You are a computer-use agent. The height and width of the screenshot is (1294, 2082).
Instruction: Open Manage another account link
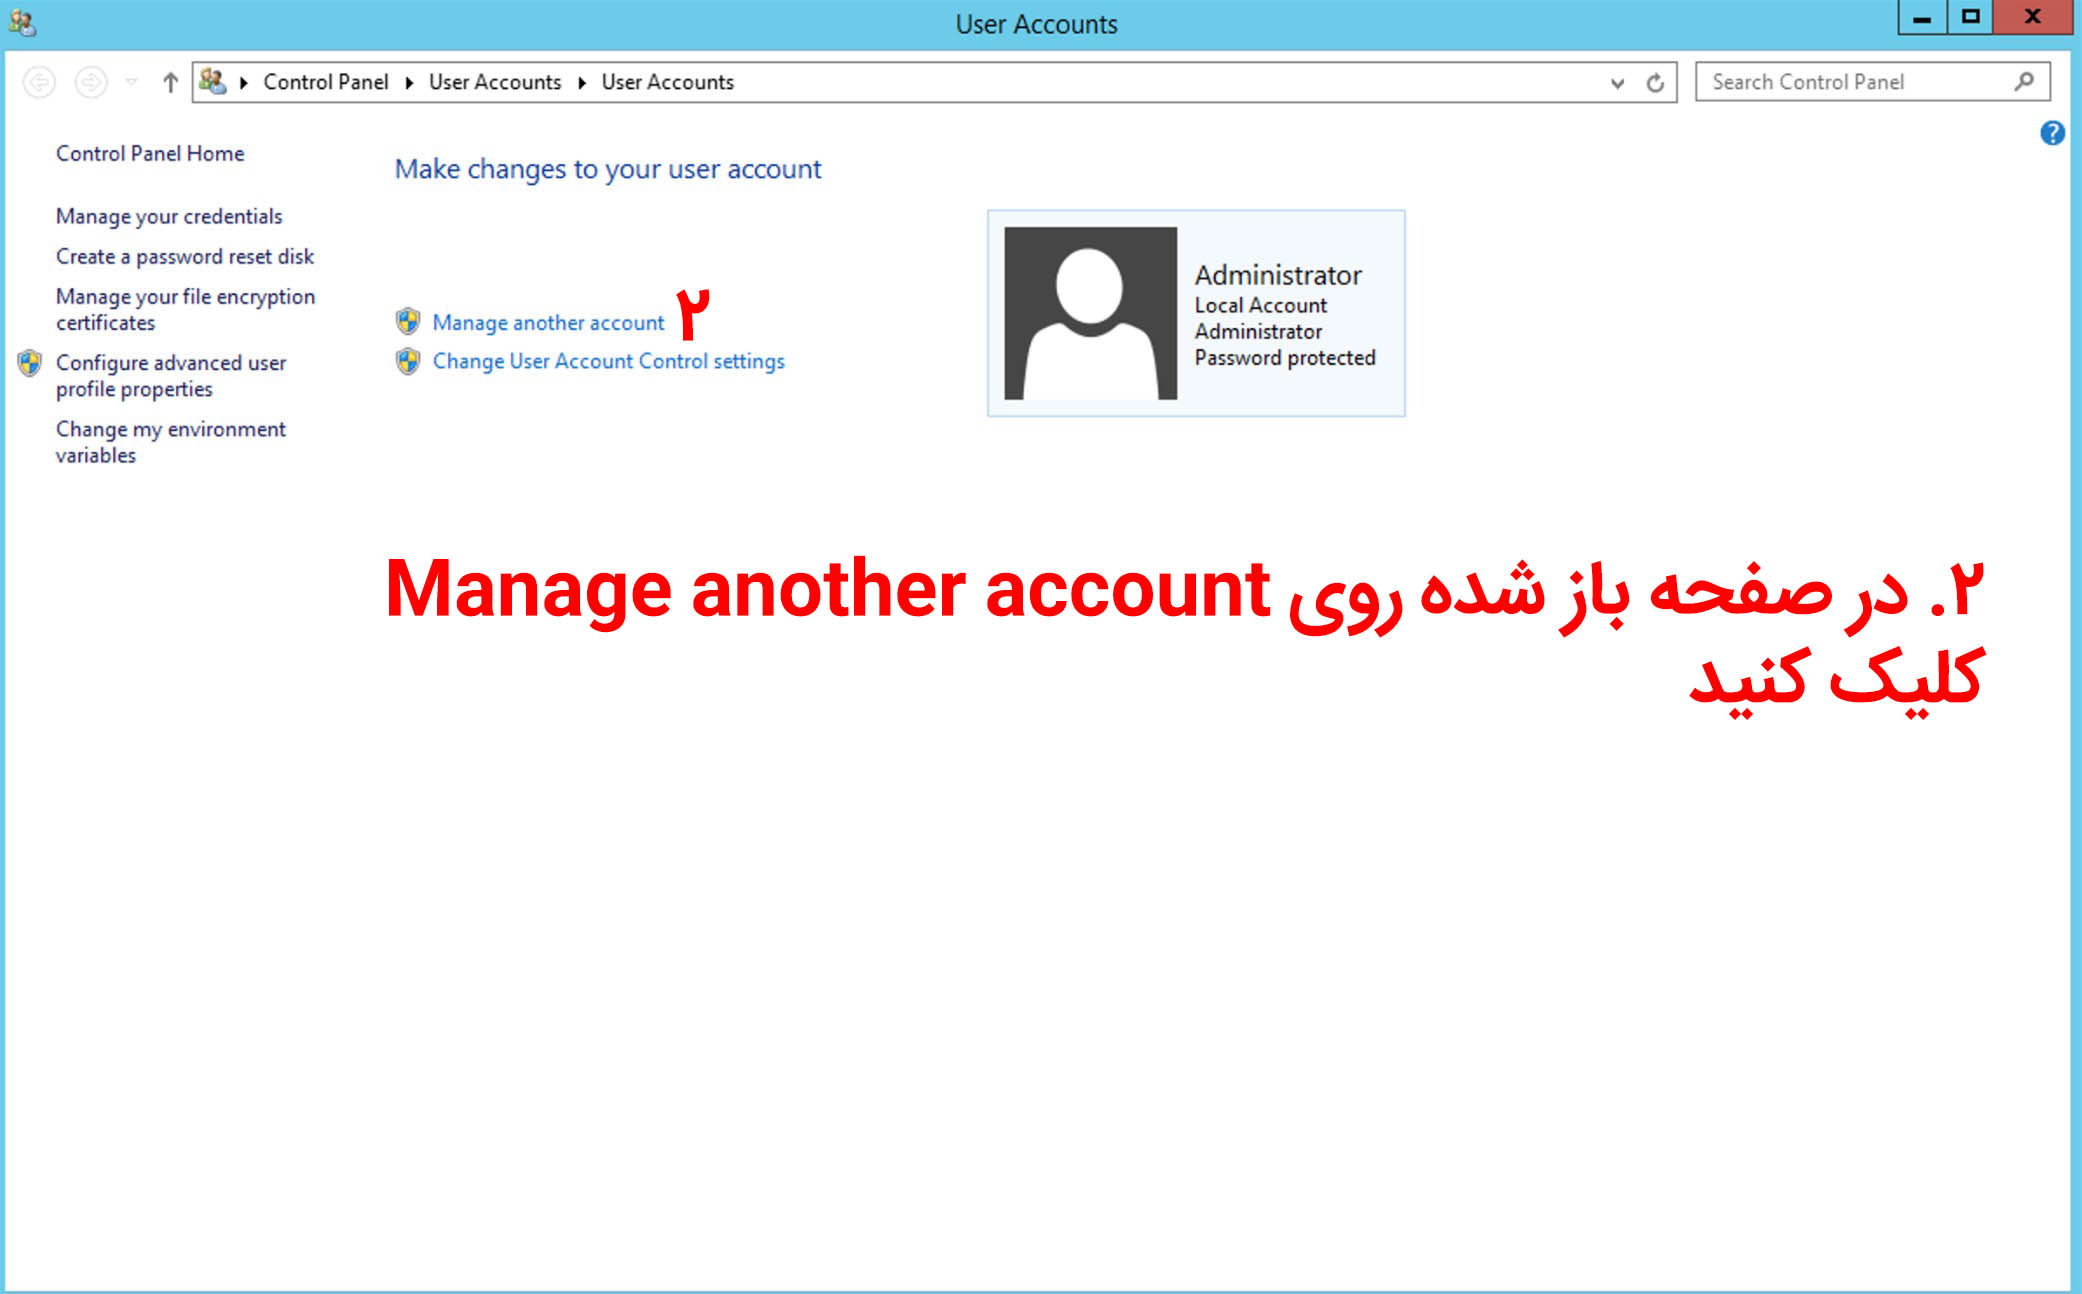[548, 322]
